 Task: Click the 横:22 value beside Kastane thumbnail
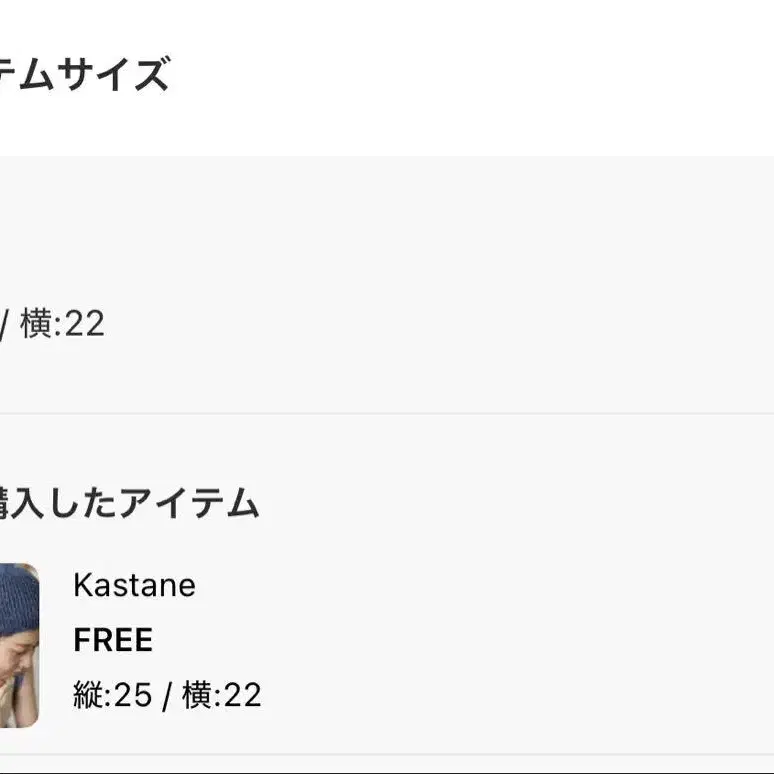(x=222, y=695)
